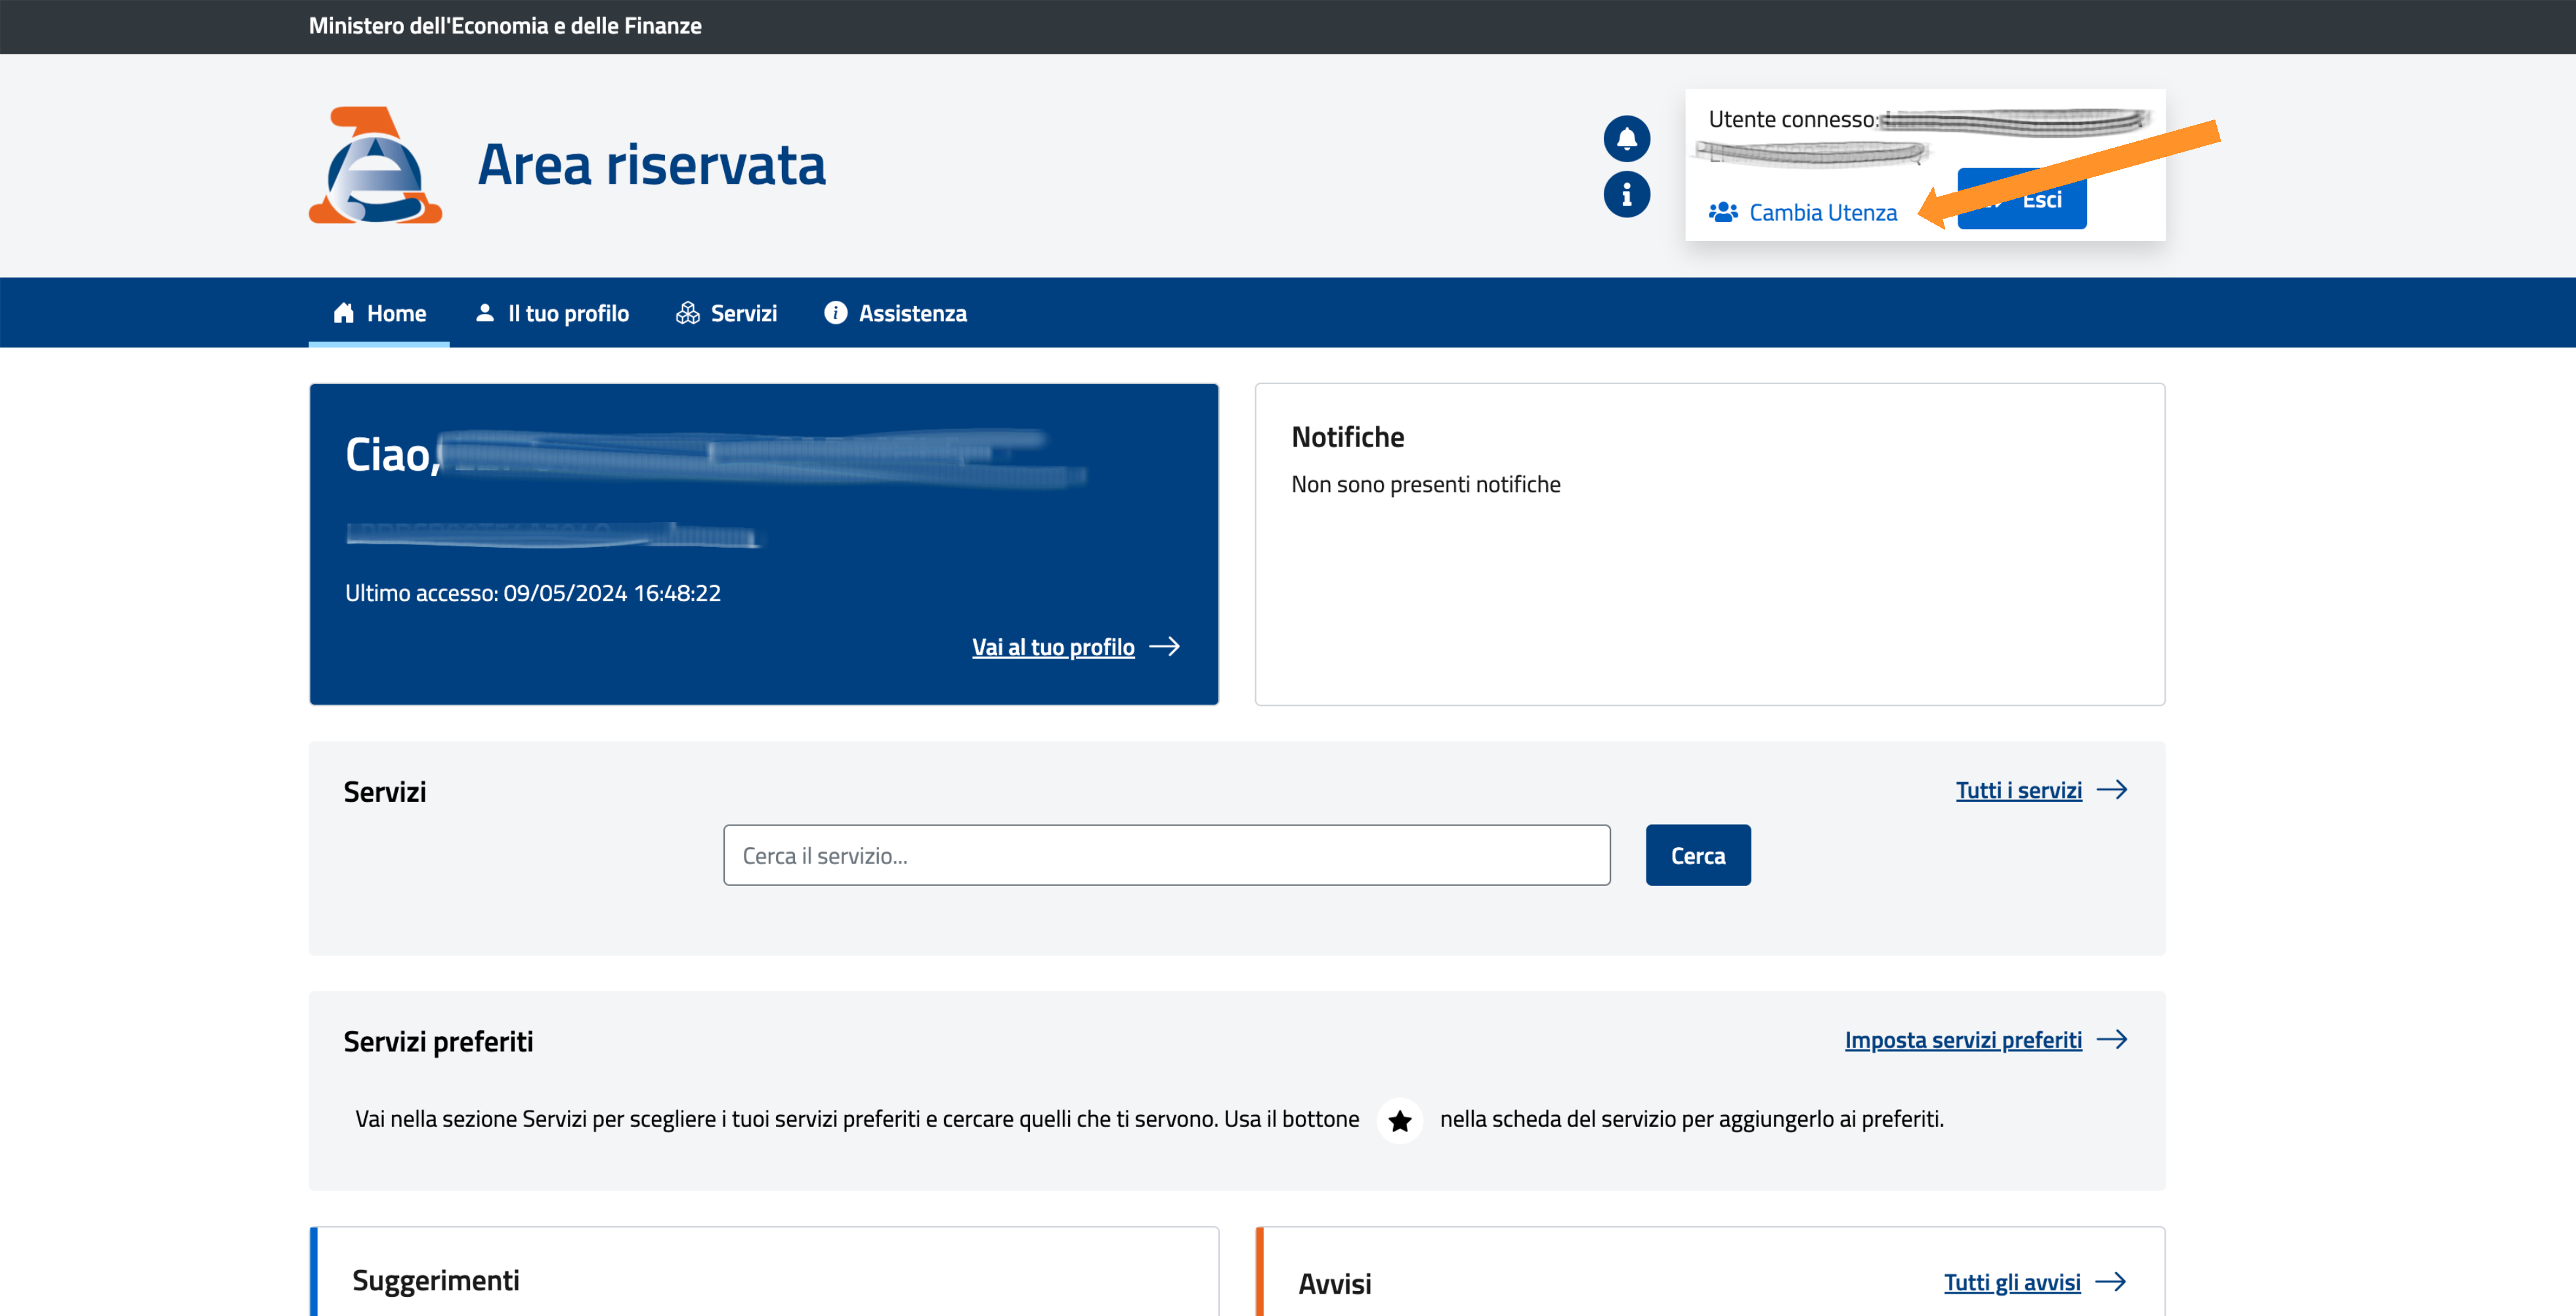Click the notification bell icon

pyautogui.click(x=1626, y=138)
